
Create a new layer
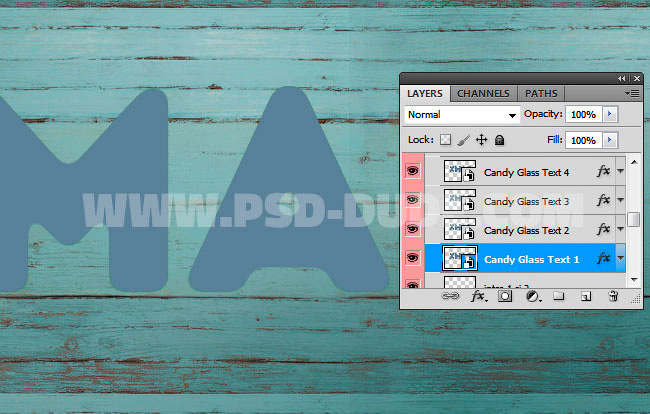point(586,297)
